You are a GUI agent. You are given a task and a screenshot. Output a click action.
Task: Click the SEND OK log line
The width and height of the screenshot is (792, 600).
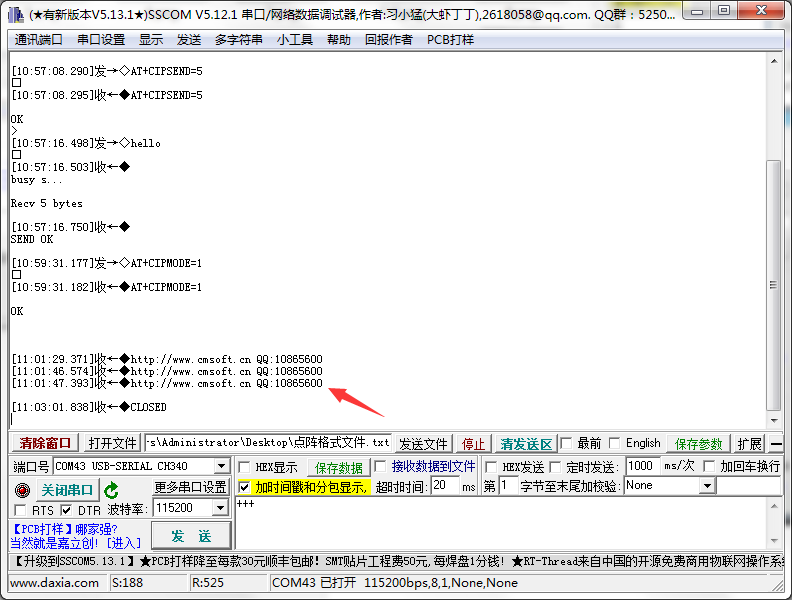pos(32,239)
